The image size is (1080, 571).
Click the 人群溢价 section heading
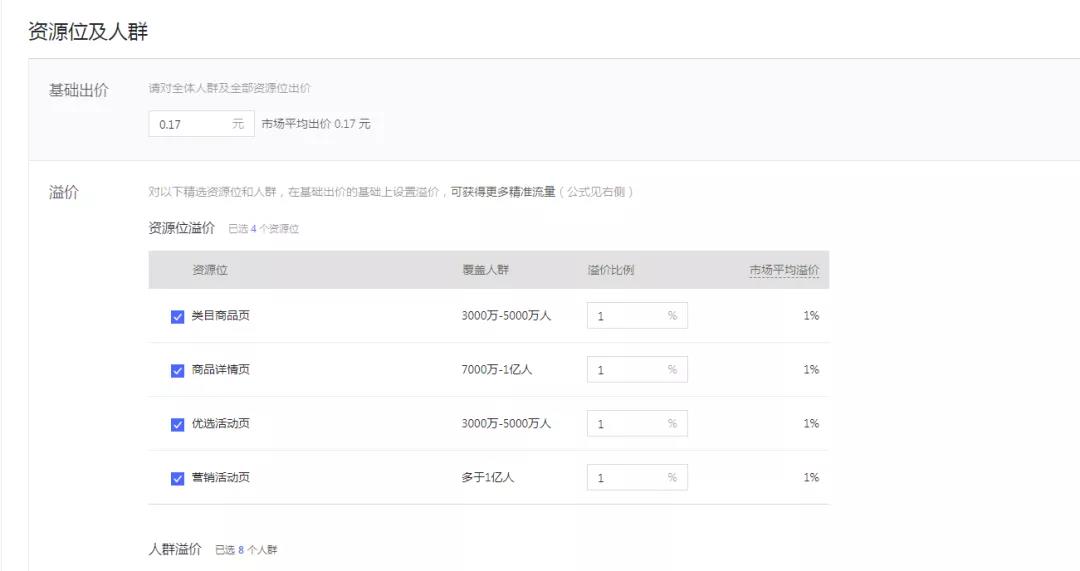point(175,549)
